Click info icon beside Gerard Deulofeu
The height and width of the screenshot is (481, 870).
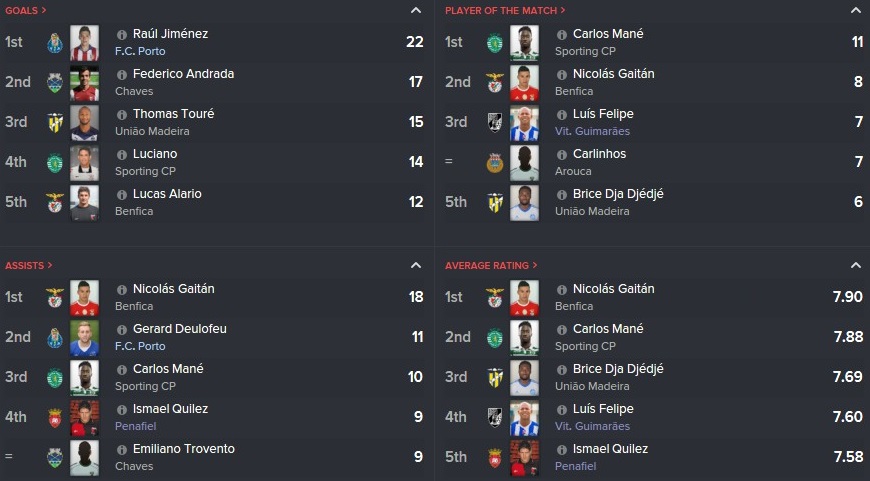click(122, 330)
